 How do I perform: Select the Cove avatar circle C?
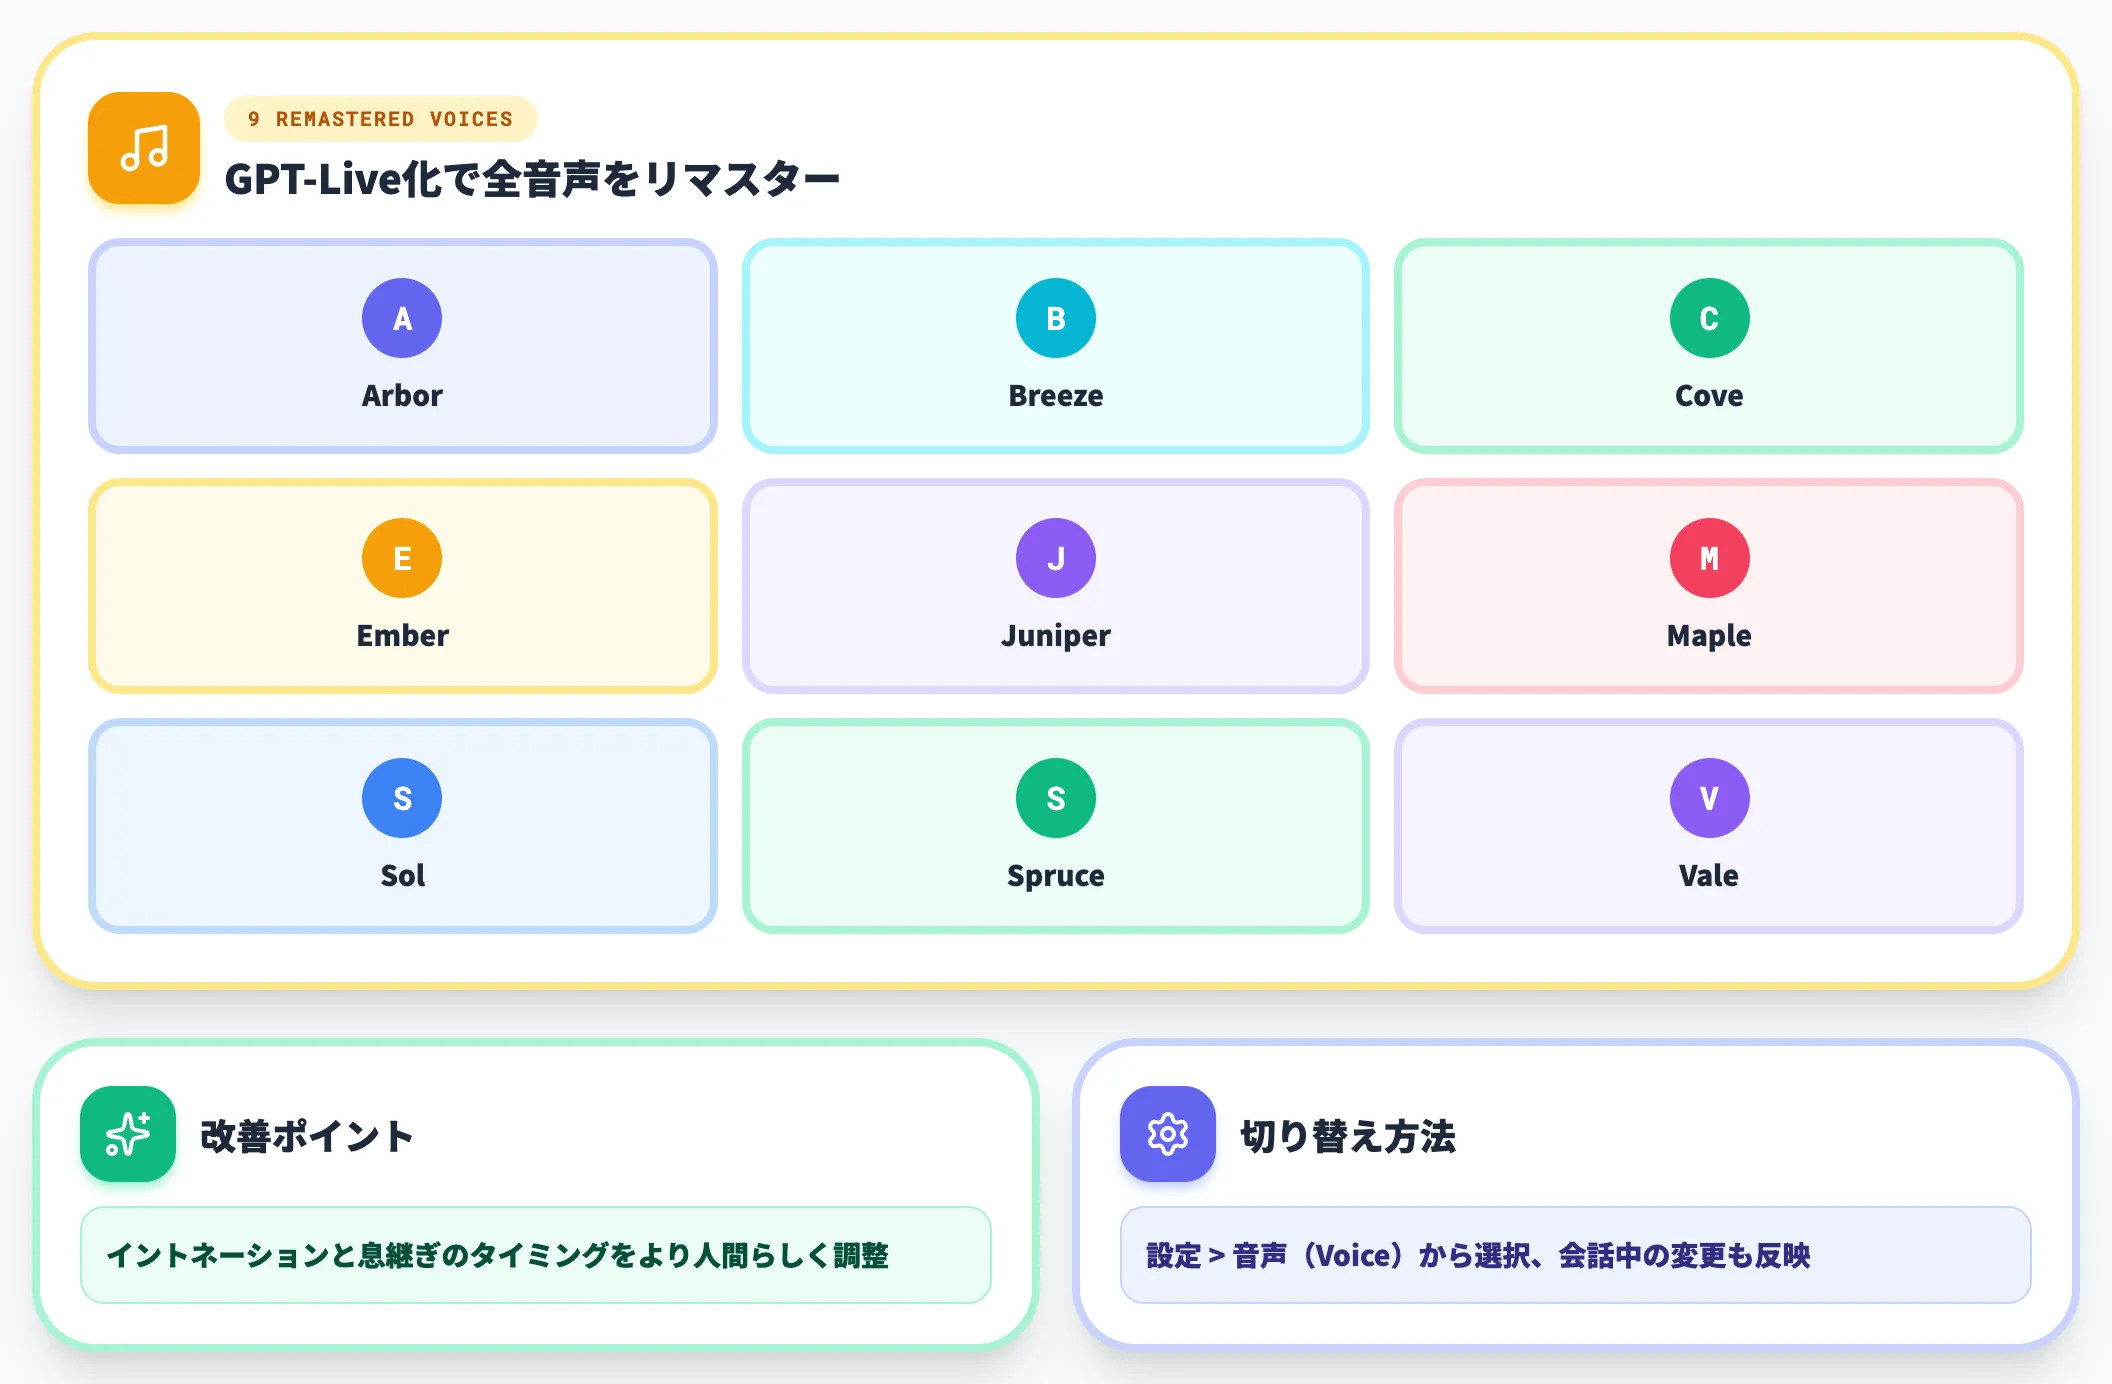pyautogui.click(x=1710, y=318)
